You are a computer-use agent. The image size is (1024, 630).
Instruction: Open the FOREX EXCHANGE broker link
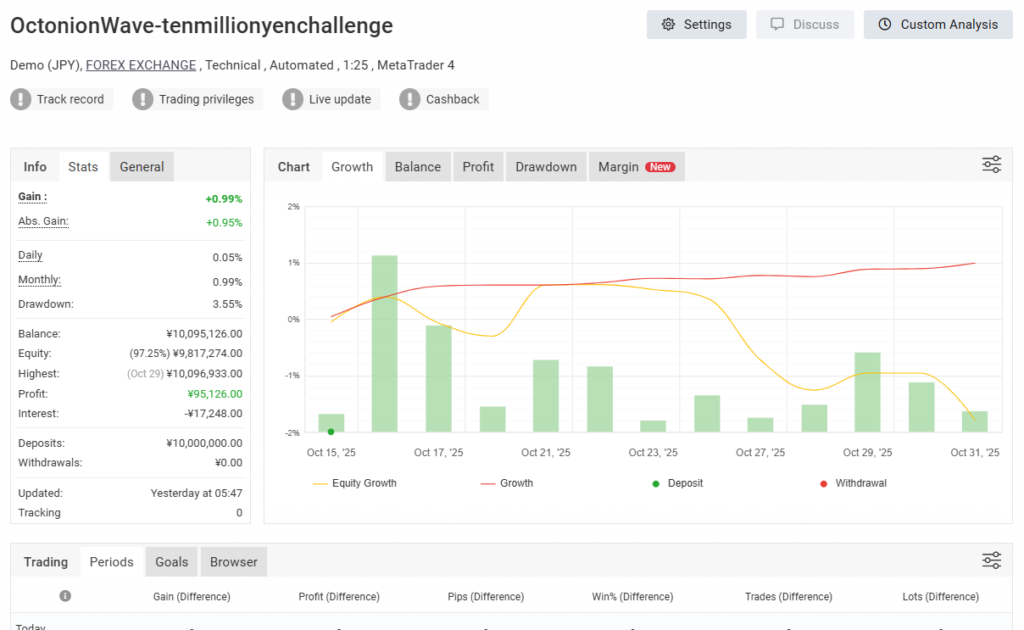[x=141, y=65]
